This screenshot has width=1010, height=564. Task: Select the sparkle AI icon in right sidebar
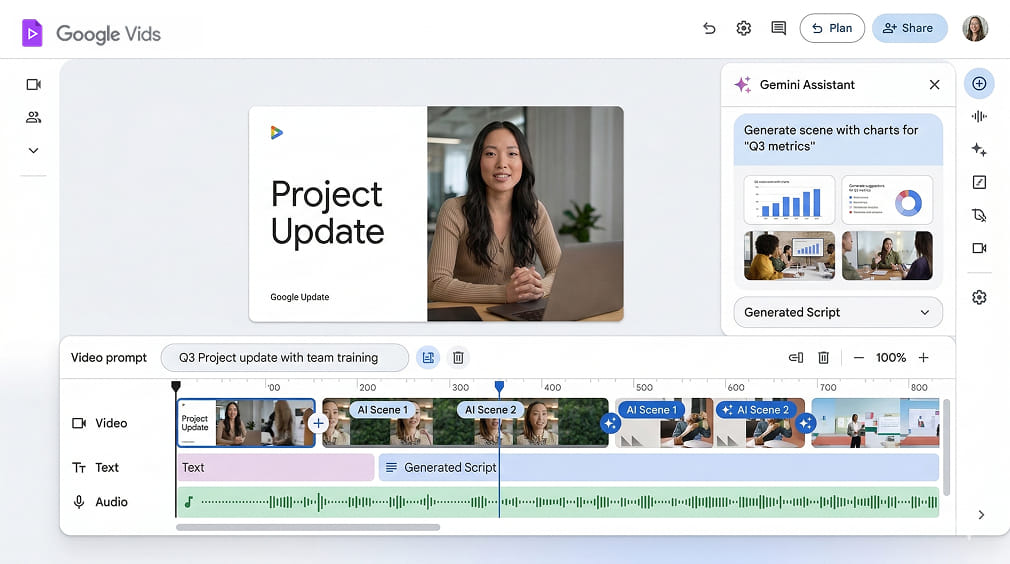point(979,150)
